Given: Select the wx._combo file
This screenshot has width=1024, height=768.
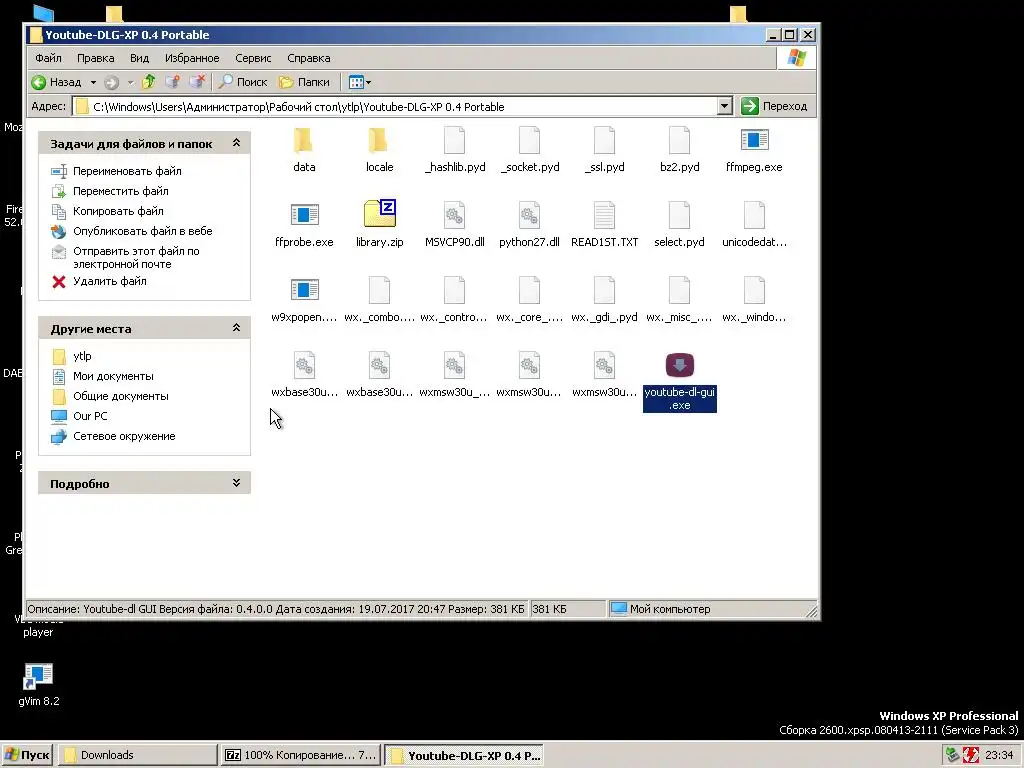Looking at the screenshot, I should pos(379,300).
